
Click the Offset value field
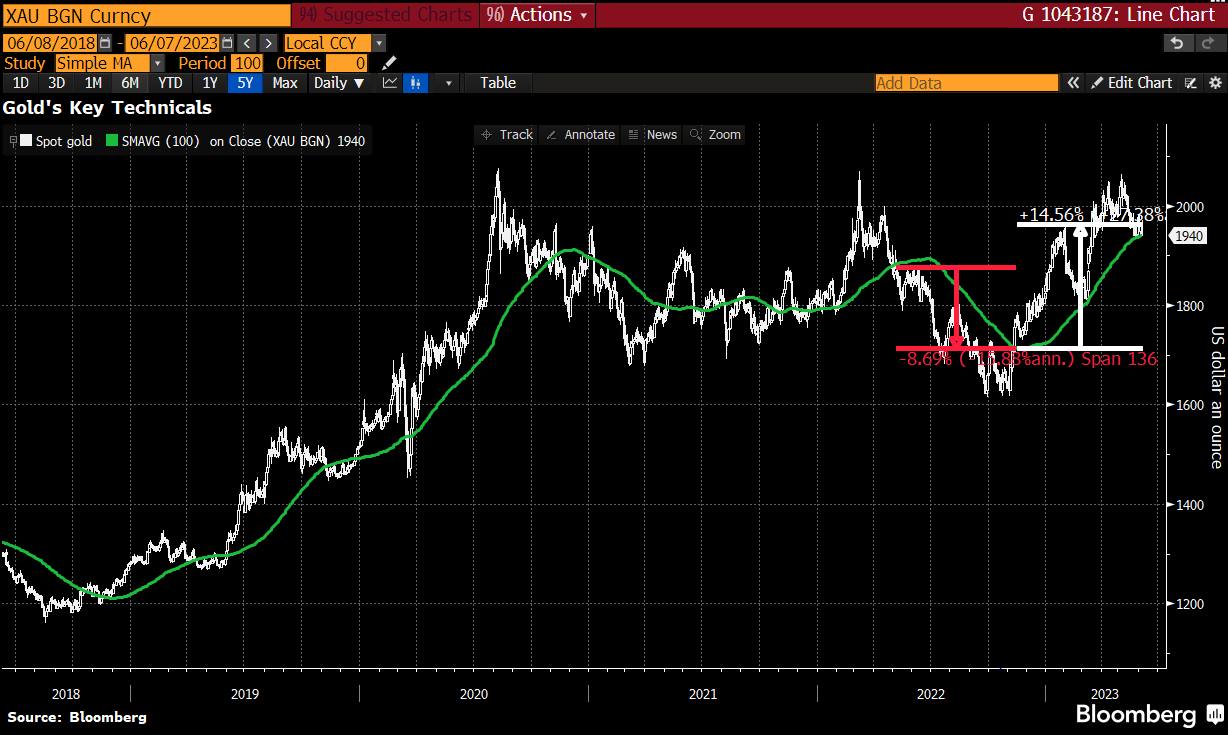pos(347,63)
